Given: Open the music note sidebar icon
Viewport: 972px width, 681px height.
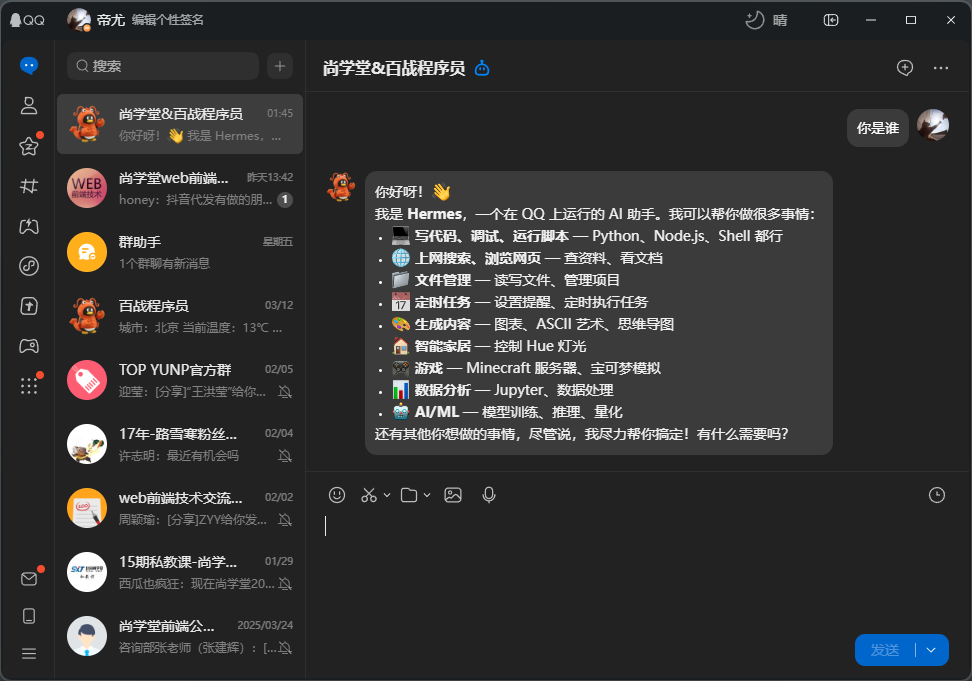Looking at the screenshot, I should click(x=29, y=266).
